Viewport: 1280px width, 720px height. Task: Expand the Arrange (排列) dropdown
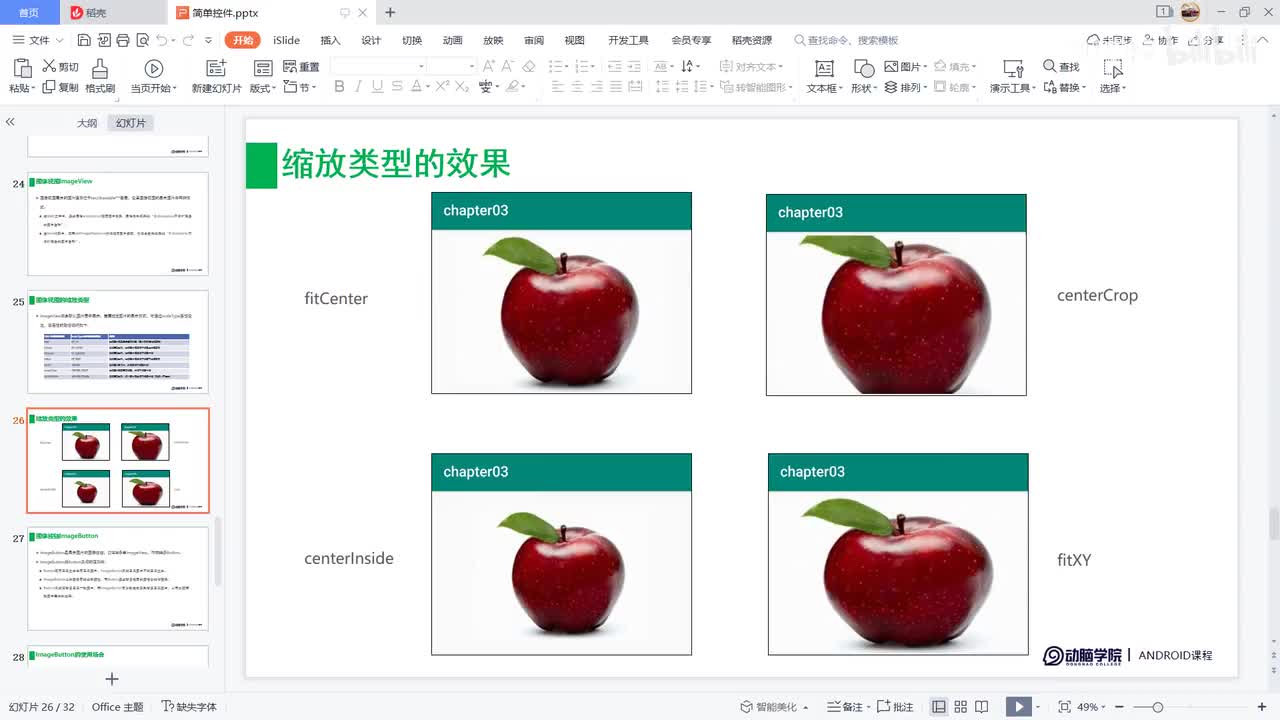coord(926,89)
